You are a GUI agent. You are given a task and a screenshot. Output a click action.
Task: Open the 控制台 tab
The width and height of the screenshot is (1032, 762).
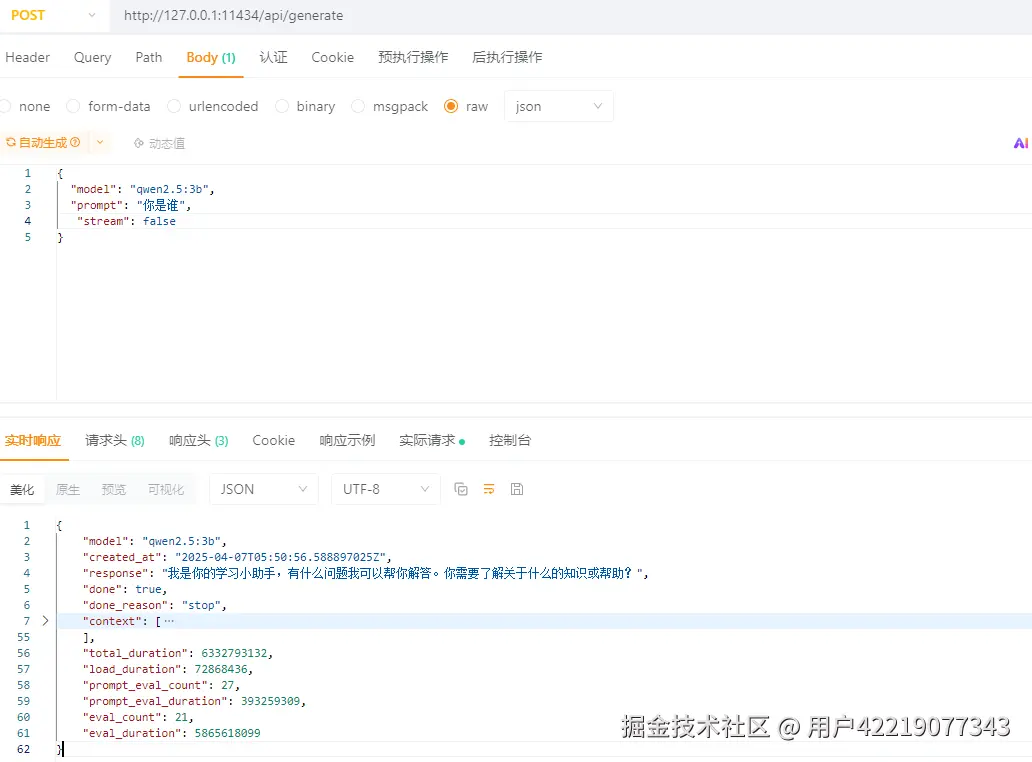click(510, 440)
